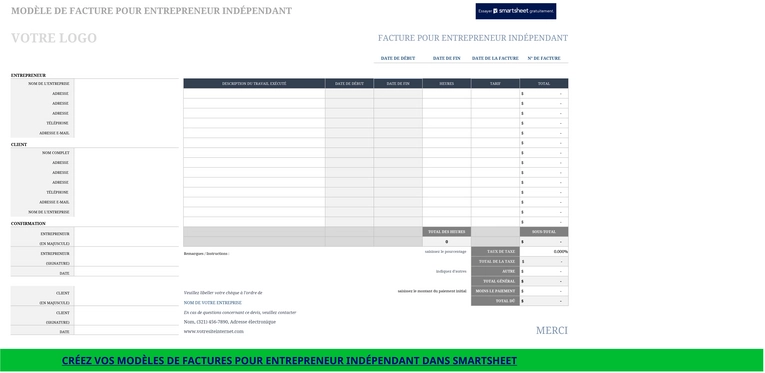Click the DESCRIPTION DU TRAVAIL EXÉCUTÉ column header
Viewport: 765px width, 373px height.
click(x=254, y=83)
